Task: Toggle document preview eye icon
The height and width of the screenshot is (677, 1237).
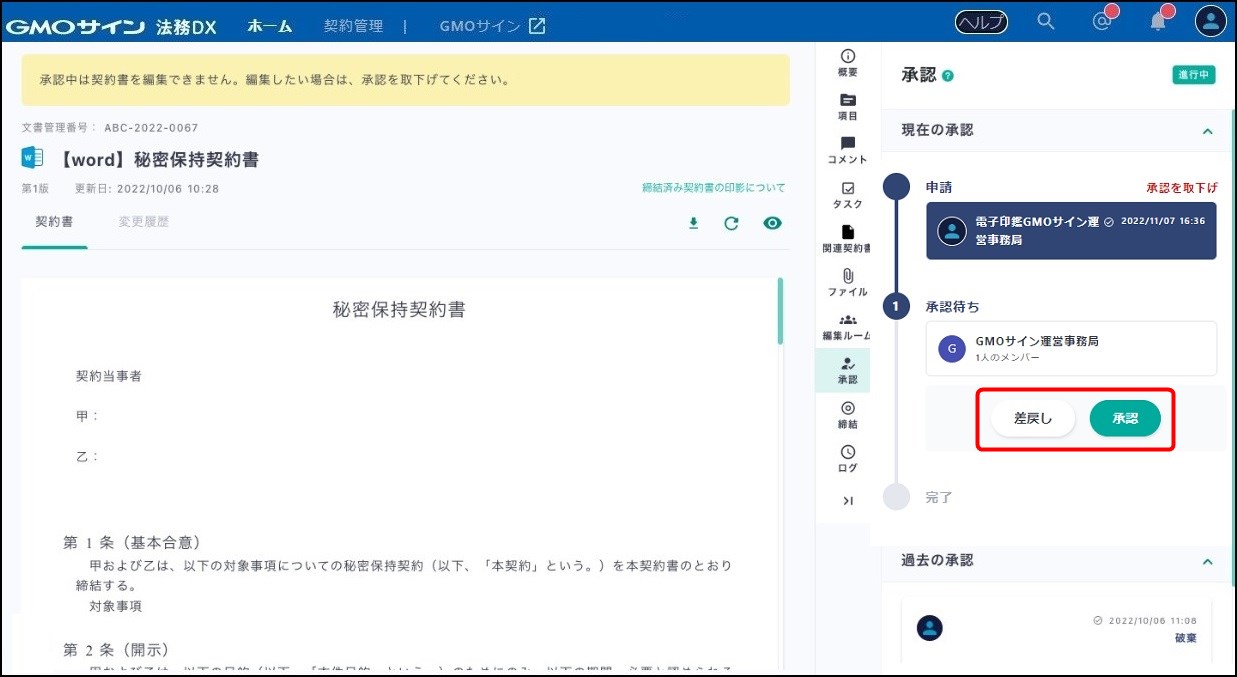Action: [x=772, y=223]
